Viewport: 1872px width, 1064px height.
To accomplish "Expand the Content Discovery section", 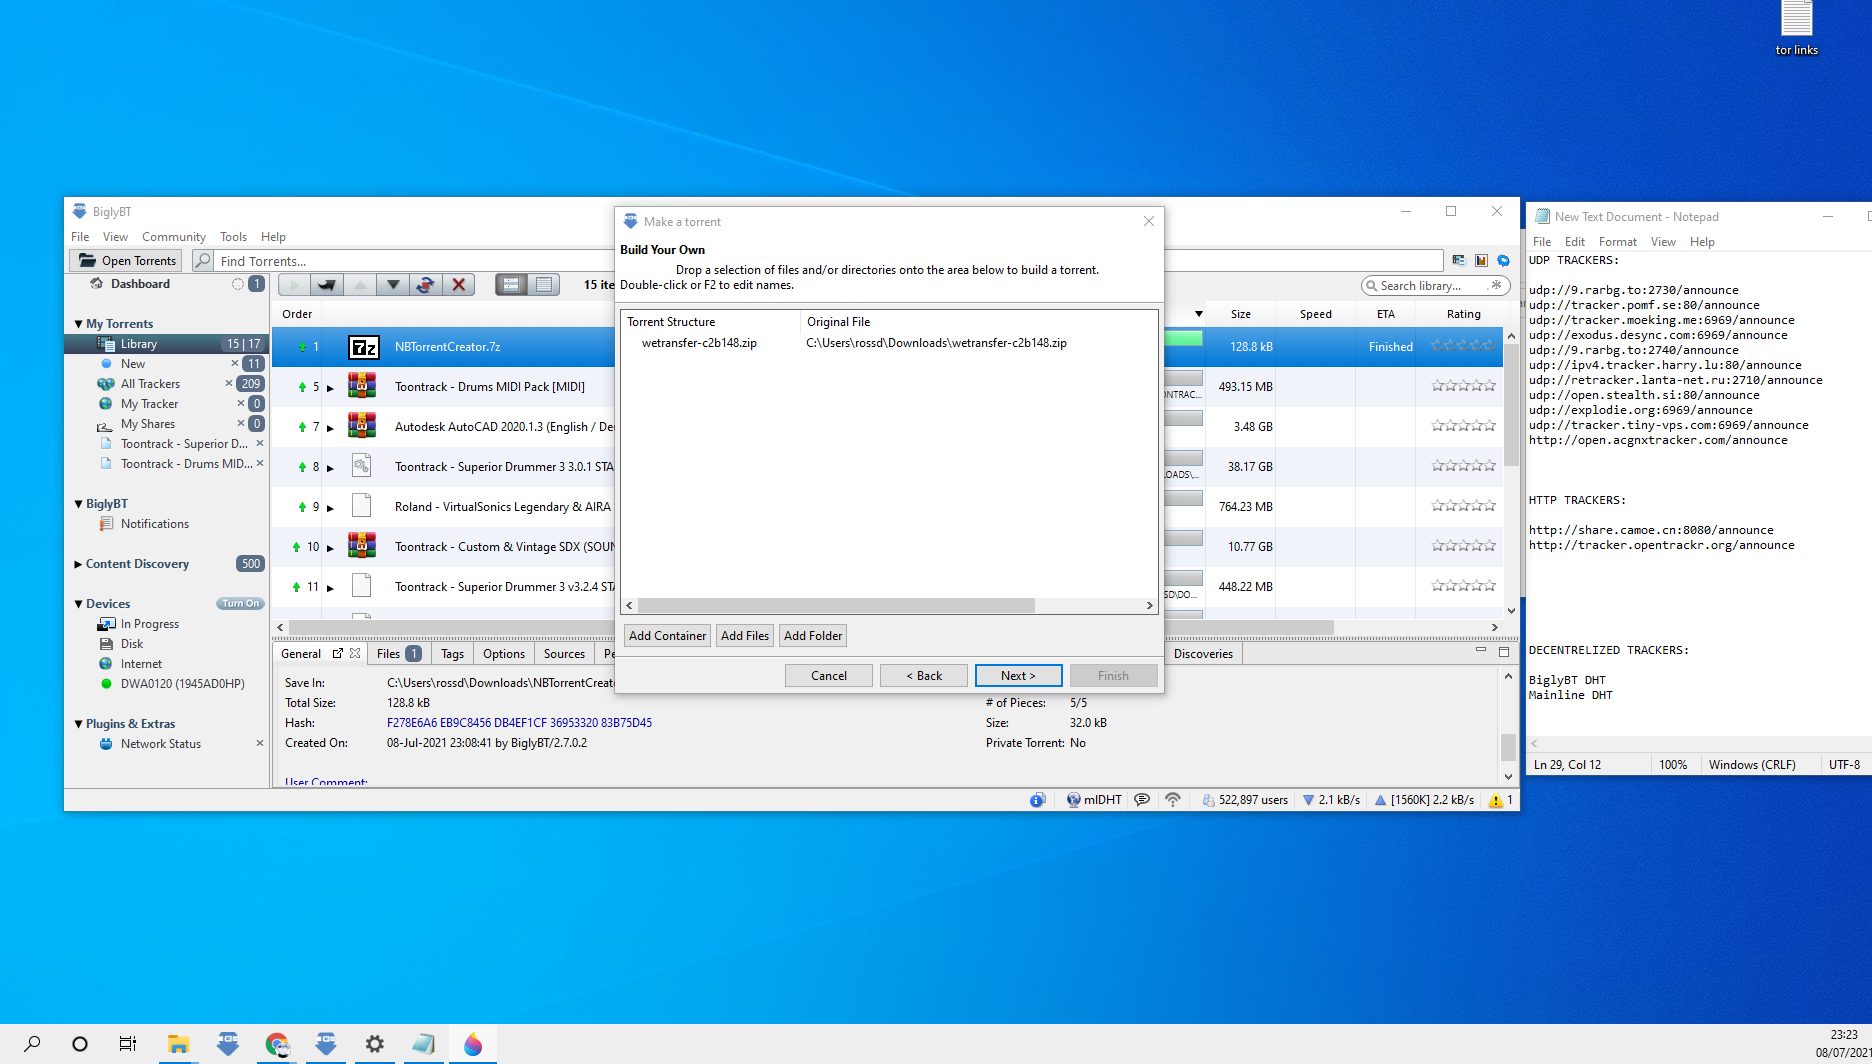I will click(x=78, y=564).
